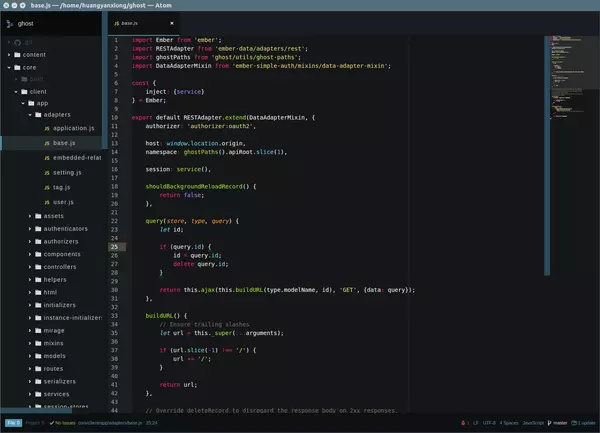Expand the controllers folder
Image resolution: width=600 pixels, height=433 pixels.
pos(30,267)
